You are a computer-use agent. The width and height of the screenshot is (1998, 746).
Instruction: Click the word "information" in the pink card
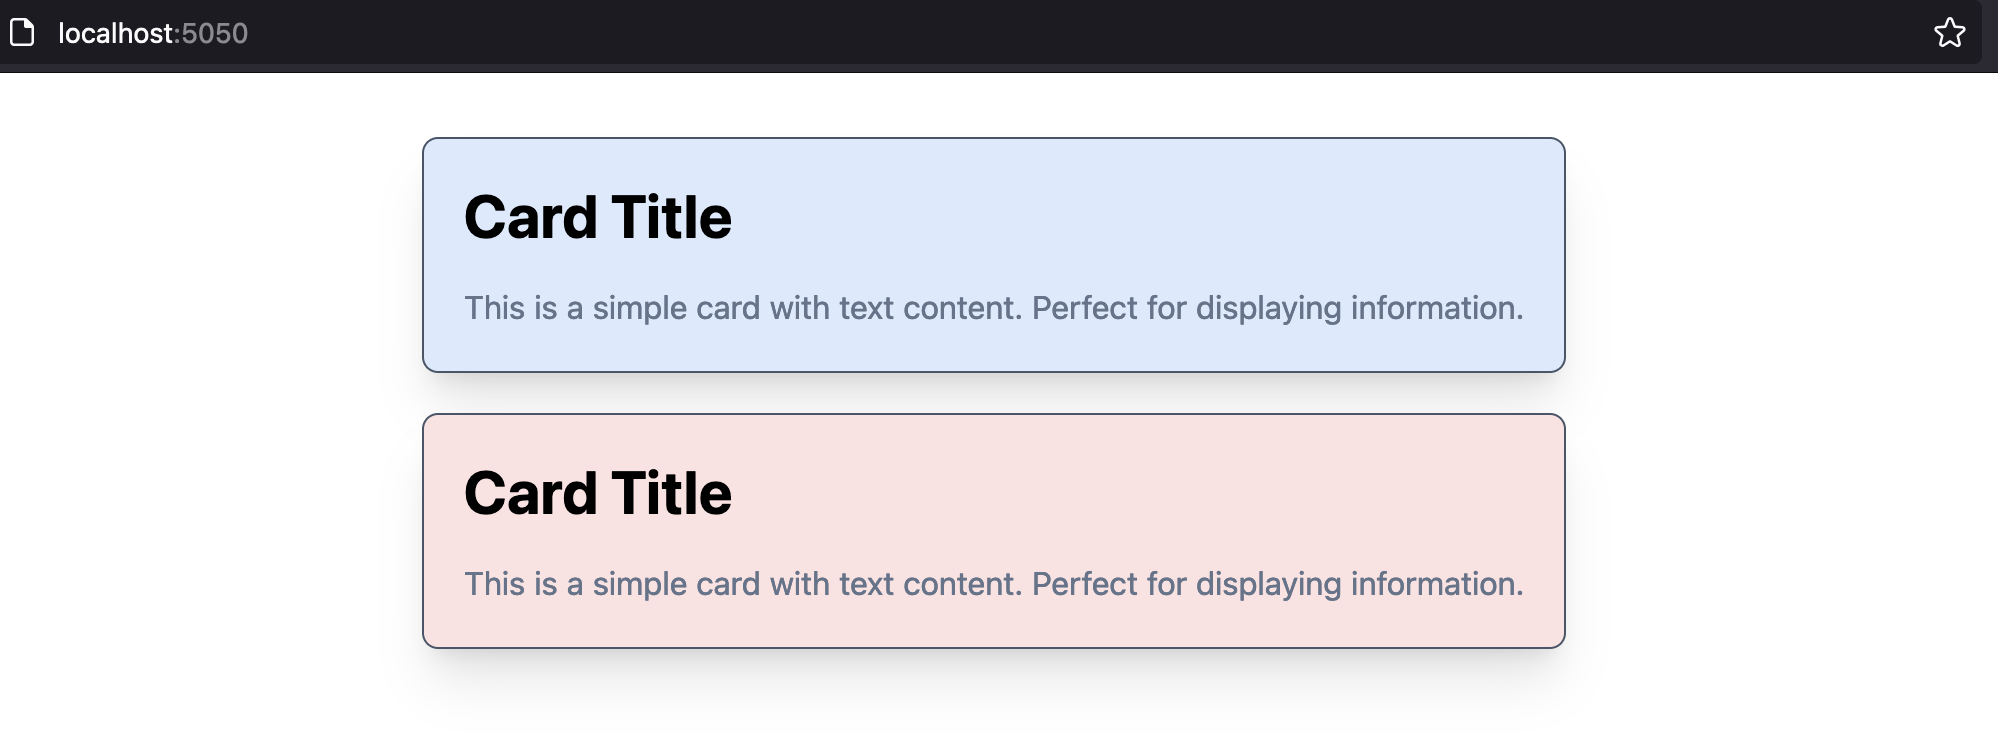(x=1434, y=584)
